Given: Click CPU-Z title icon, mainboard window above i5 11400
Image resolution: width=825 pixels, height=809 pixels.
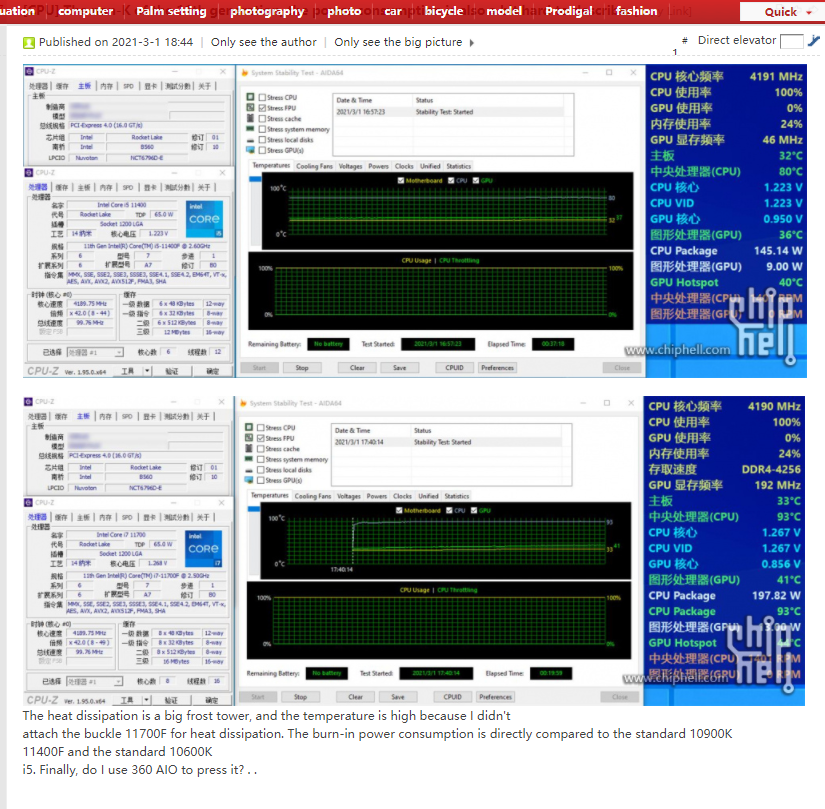Looking at the screenshot, I should point(29,71).
